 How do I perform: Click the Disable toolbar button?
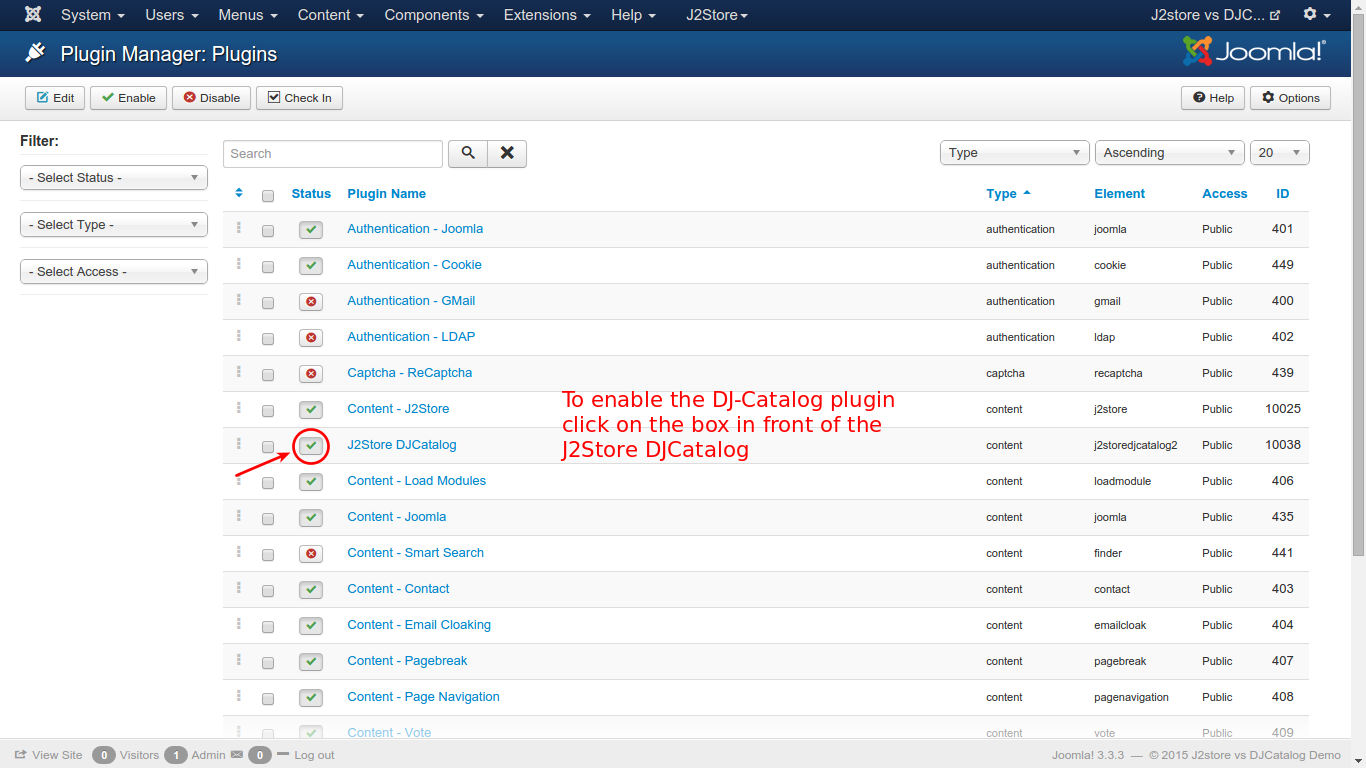coord(212,98)
